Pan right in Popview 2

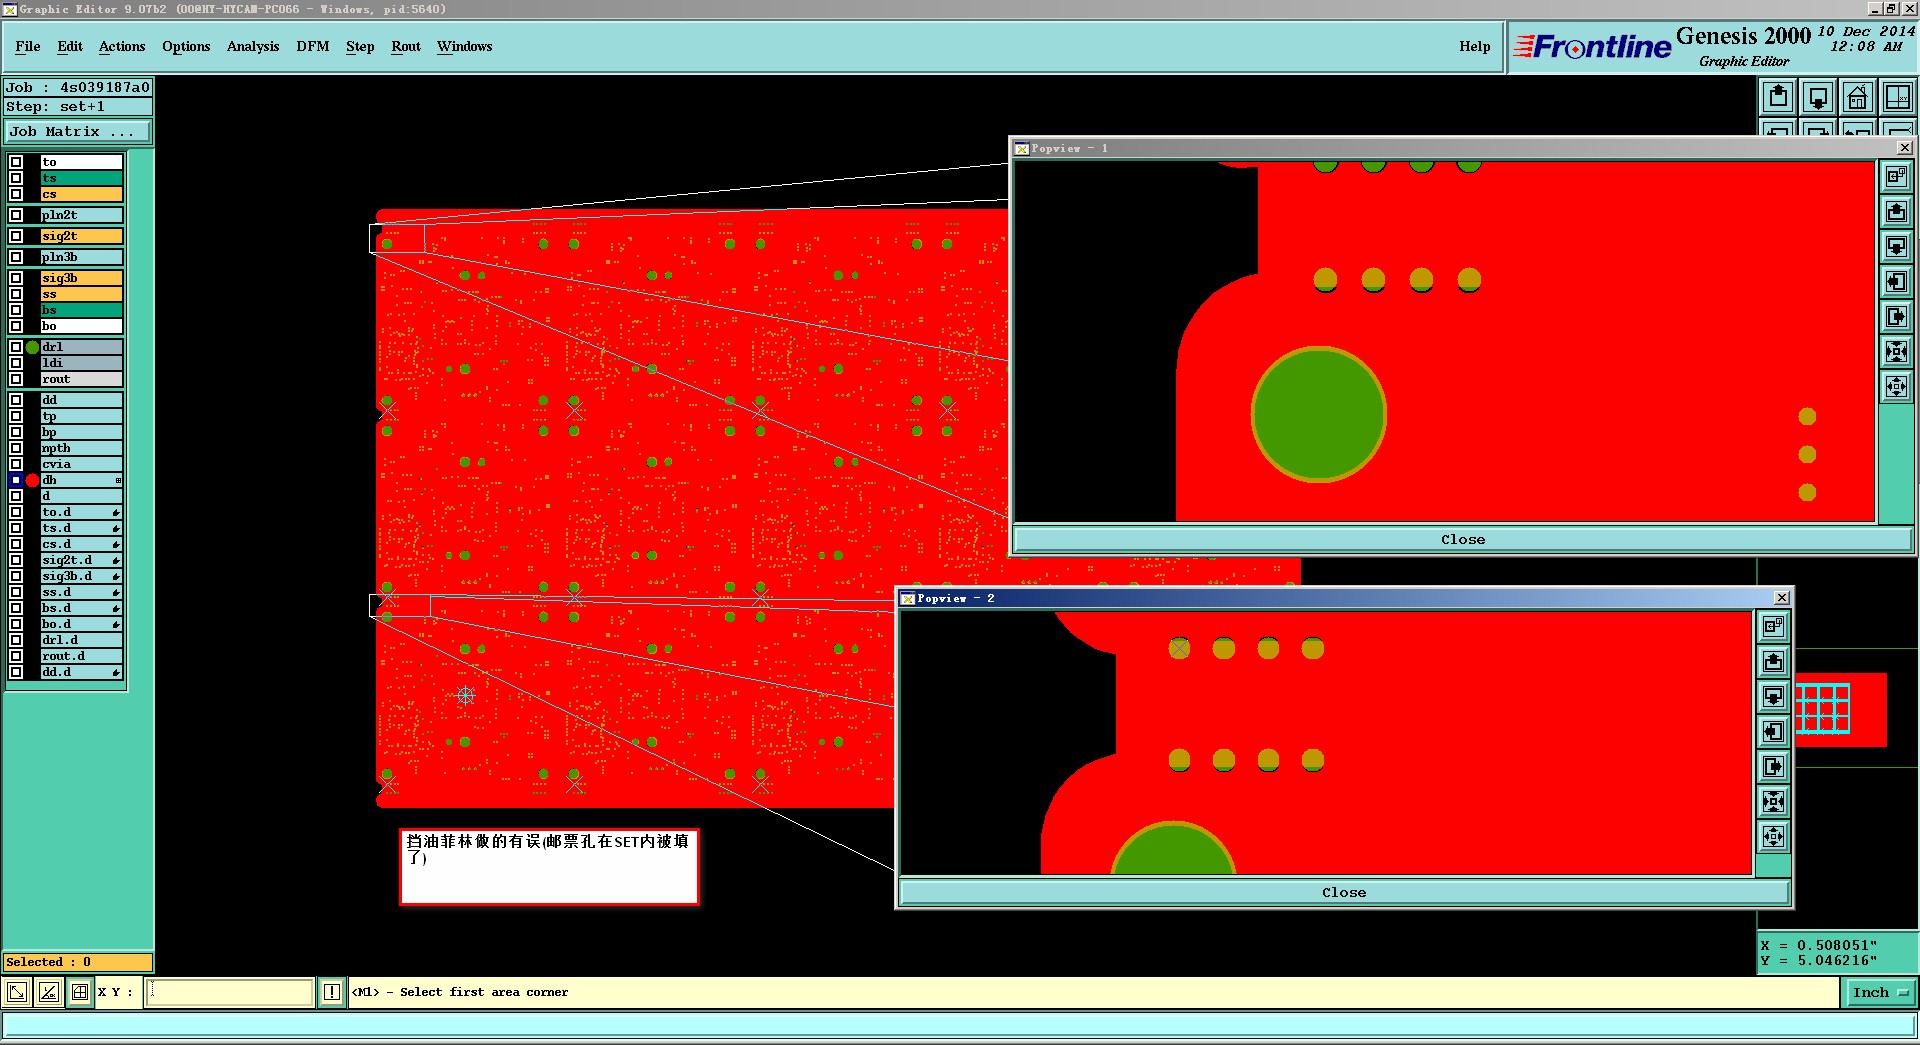(1773, 767)
